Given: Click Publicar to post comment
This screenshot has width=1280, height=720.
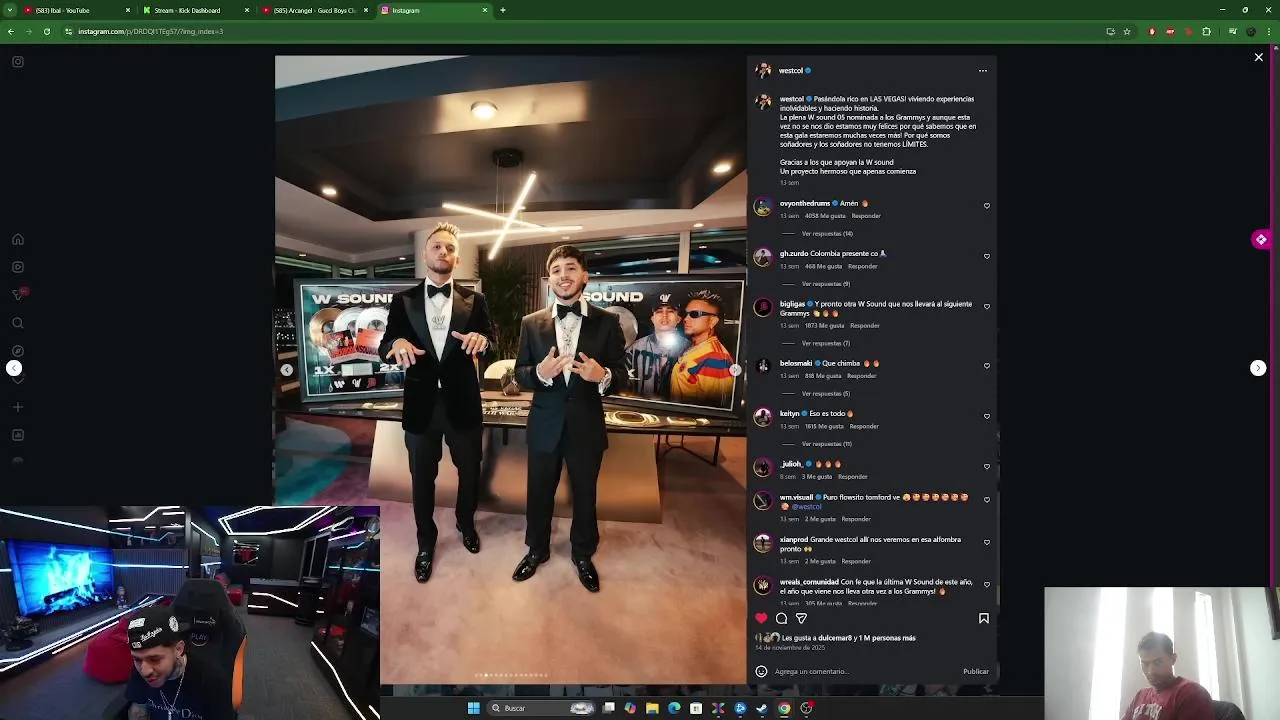Looking at the screenshot, I should pyautogui.click(x=976, y=672).
